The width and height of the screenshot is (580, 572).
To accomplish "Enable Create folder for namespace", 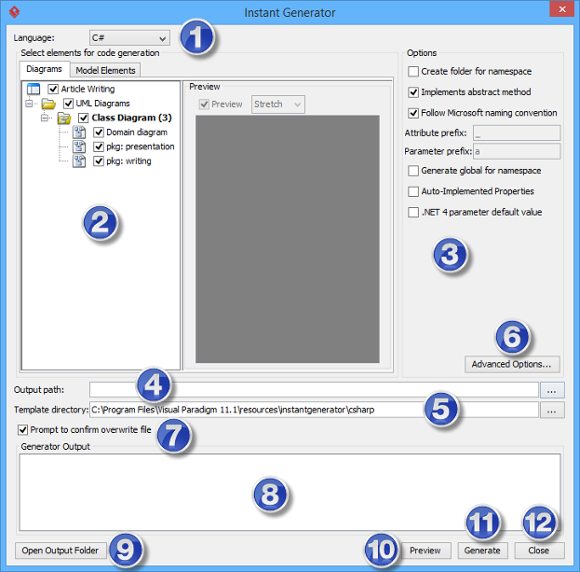I will coord(413,71).
